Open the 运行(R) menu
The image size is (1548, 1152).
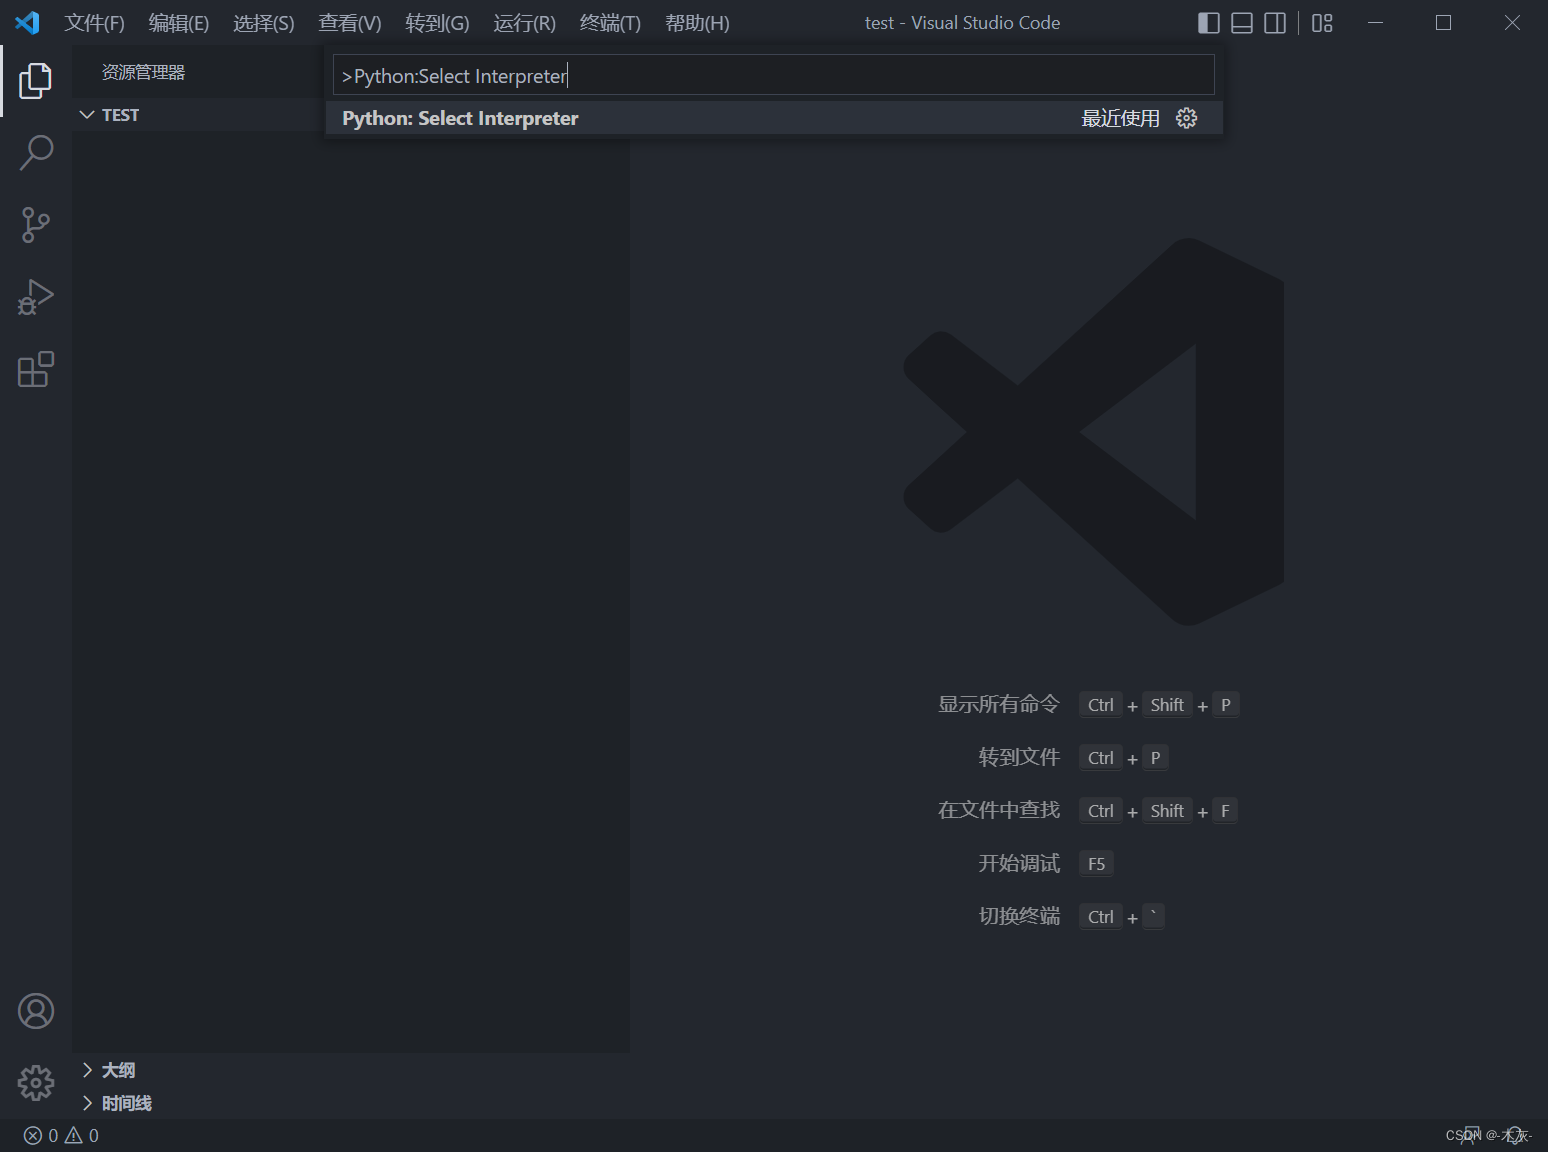click(x=524, y=23)
